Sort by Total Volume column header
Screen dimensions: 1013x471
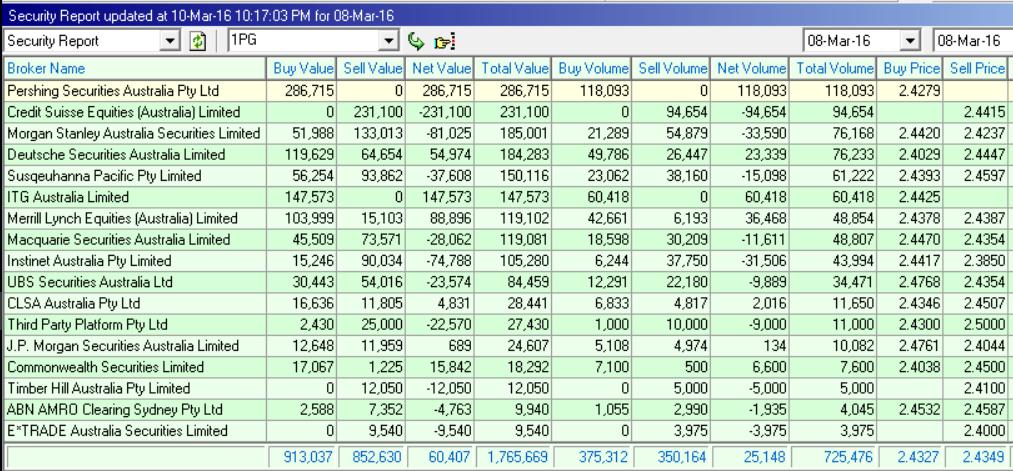tap(831, 68)
